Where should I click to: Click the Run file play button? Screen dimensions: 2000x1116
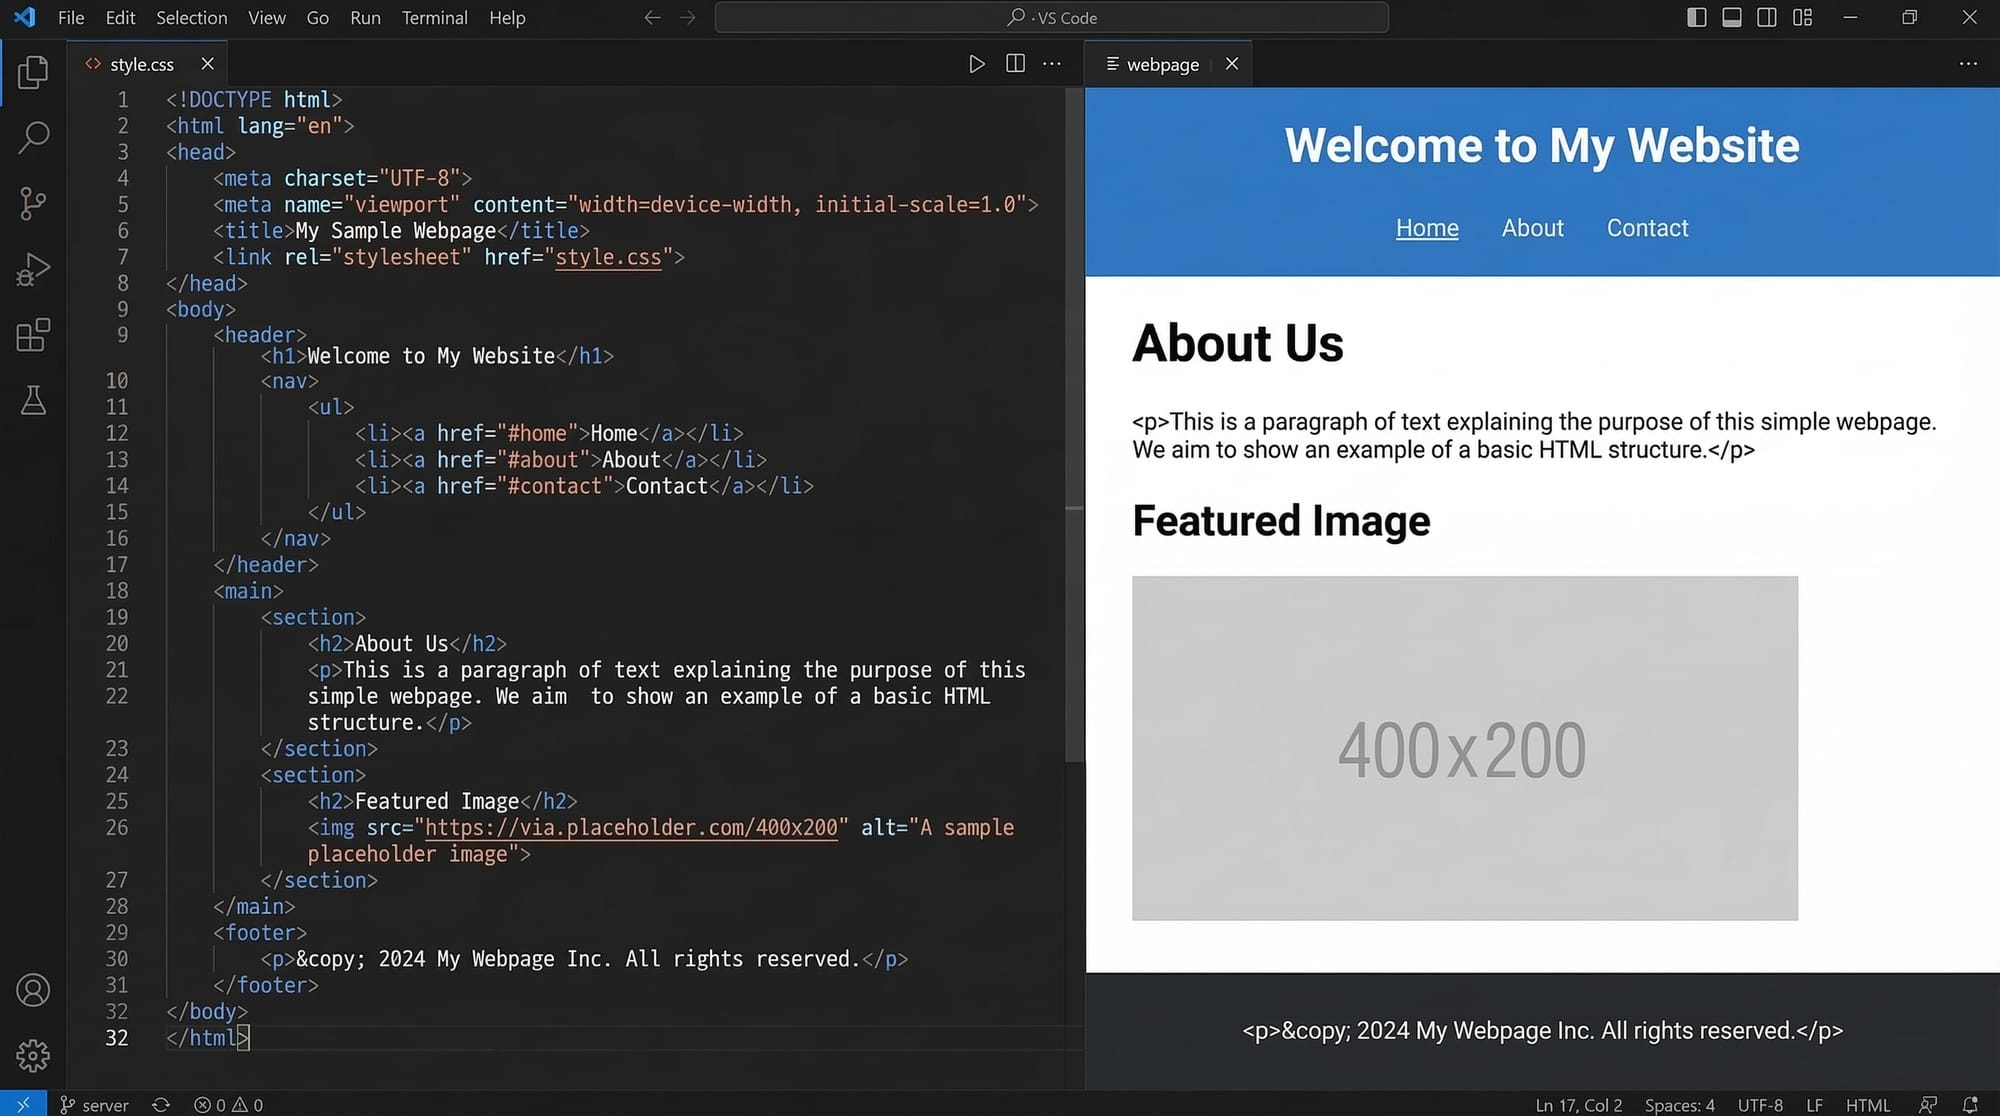[977, 64]
